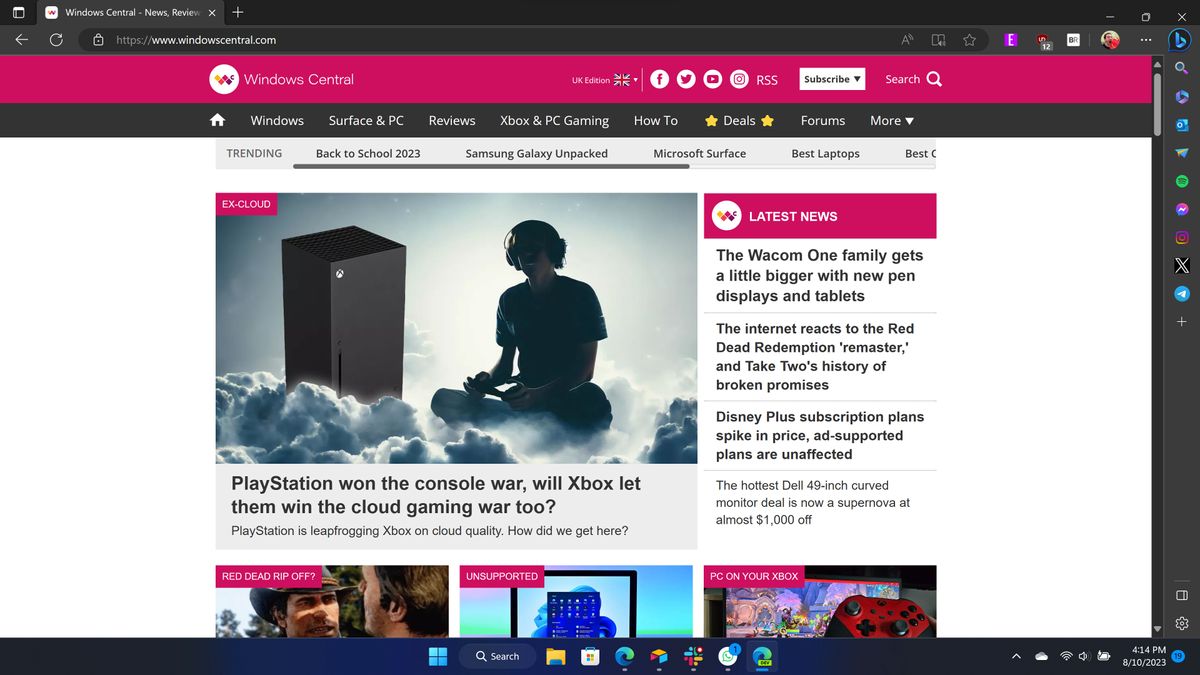This screenshot has width=1200, height=675.
Task: Open Disney Plus subscription price article
Action: (820, 435)
